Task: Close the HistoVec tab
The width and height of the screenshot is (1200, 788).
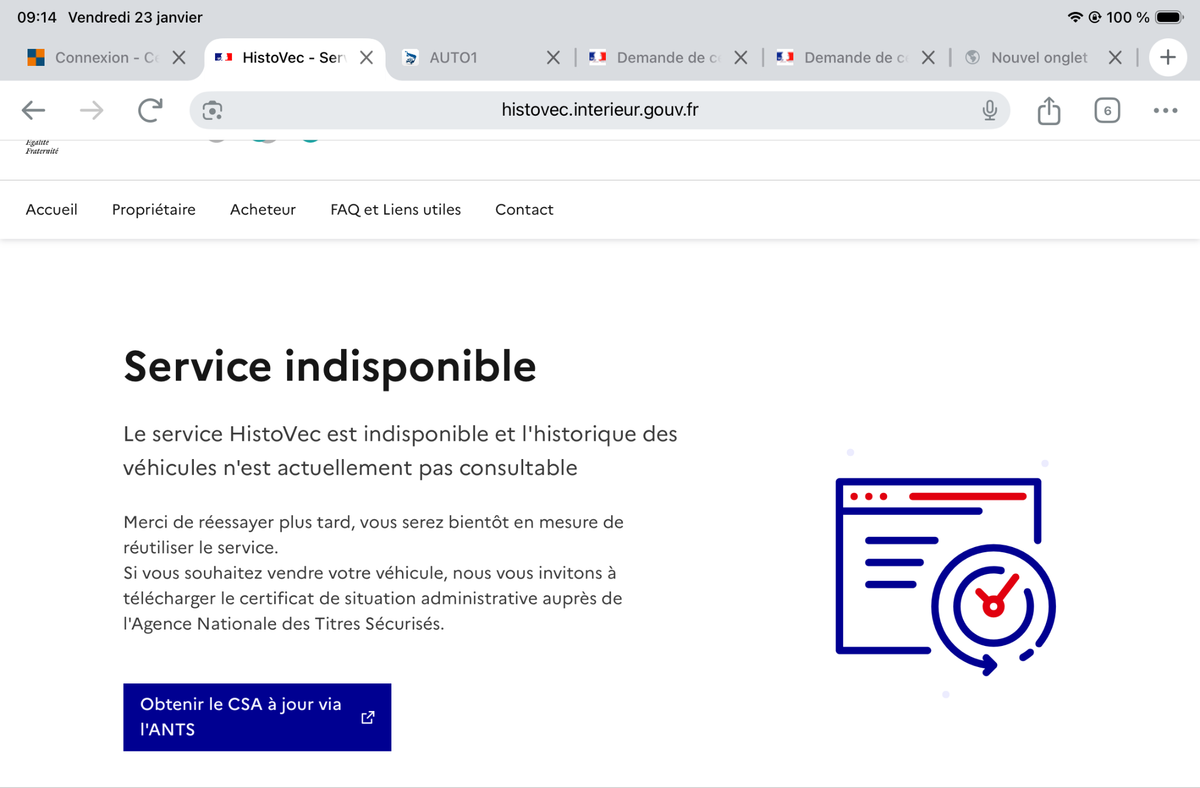Action: point(366,58)
